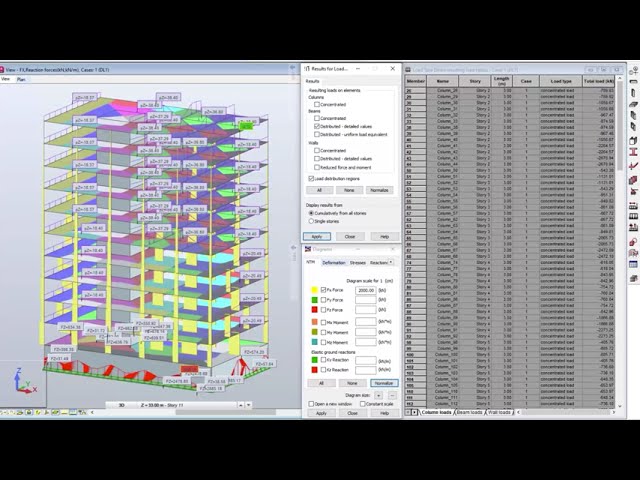Toggle Beams Concentrated checkbox

point(317,118)
